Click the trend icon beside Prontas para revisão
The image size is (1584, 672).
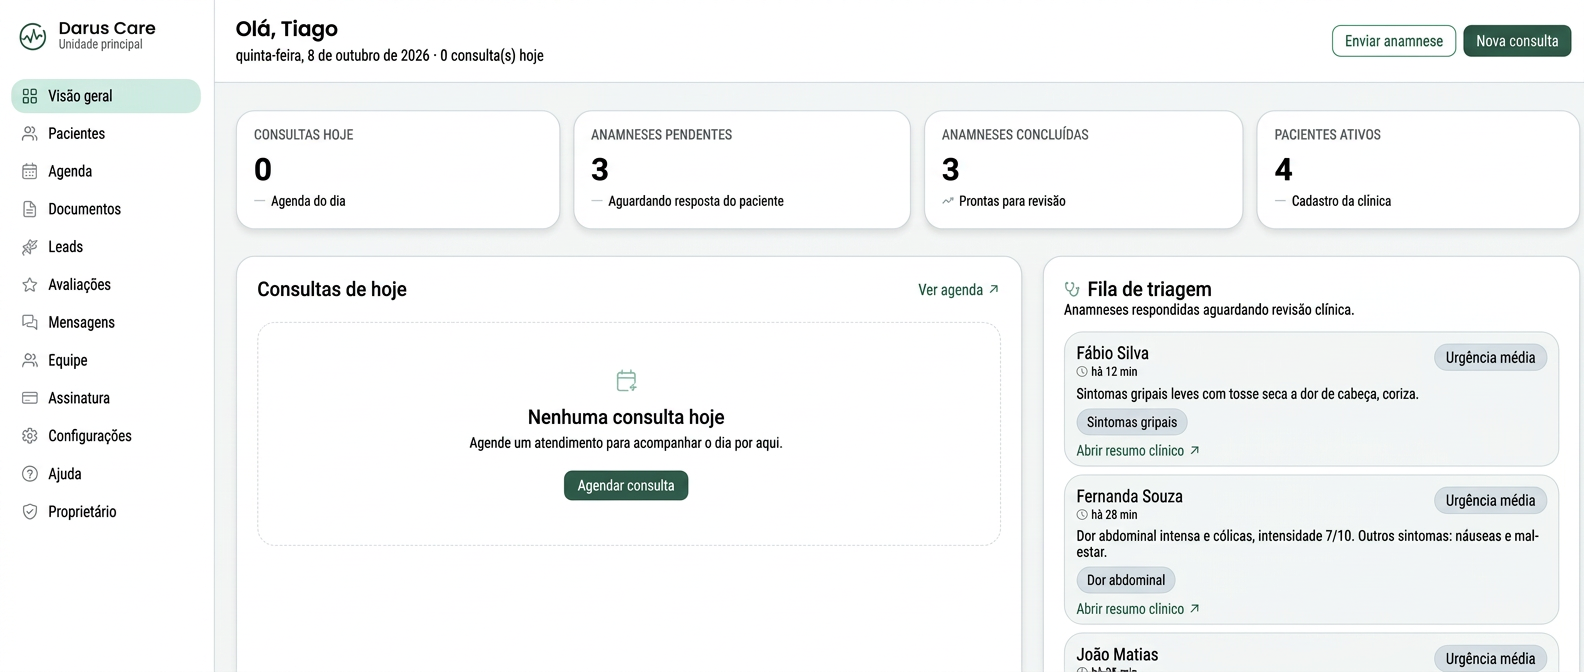tap(948, 201)
